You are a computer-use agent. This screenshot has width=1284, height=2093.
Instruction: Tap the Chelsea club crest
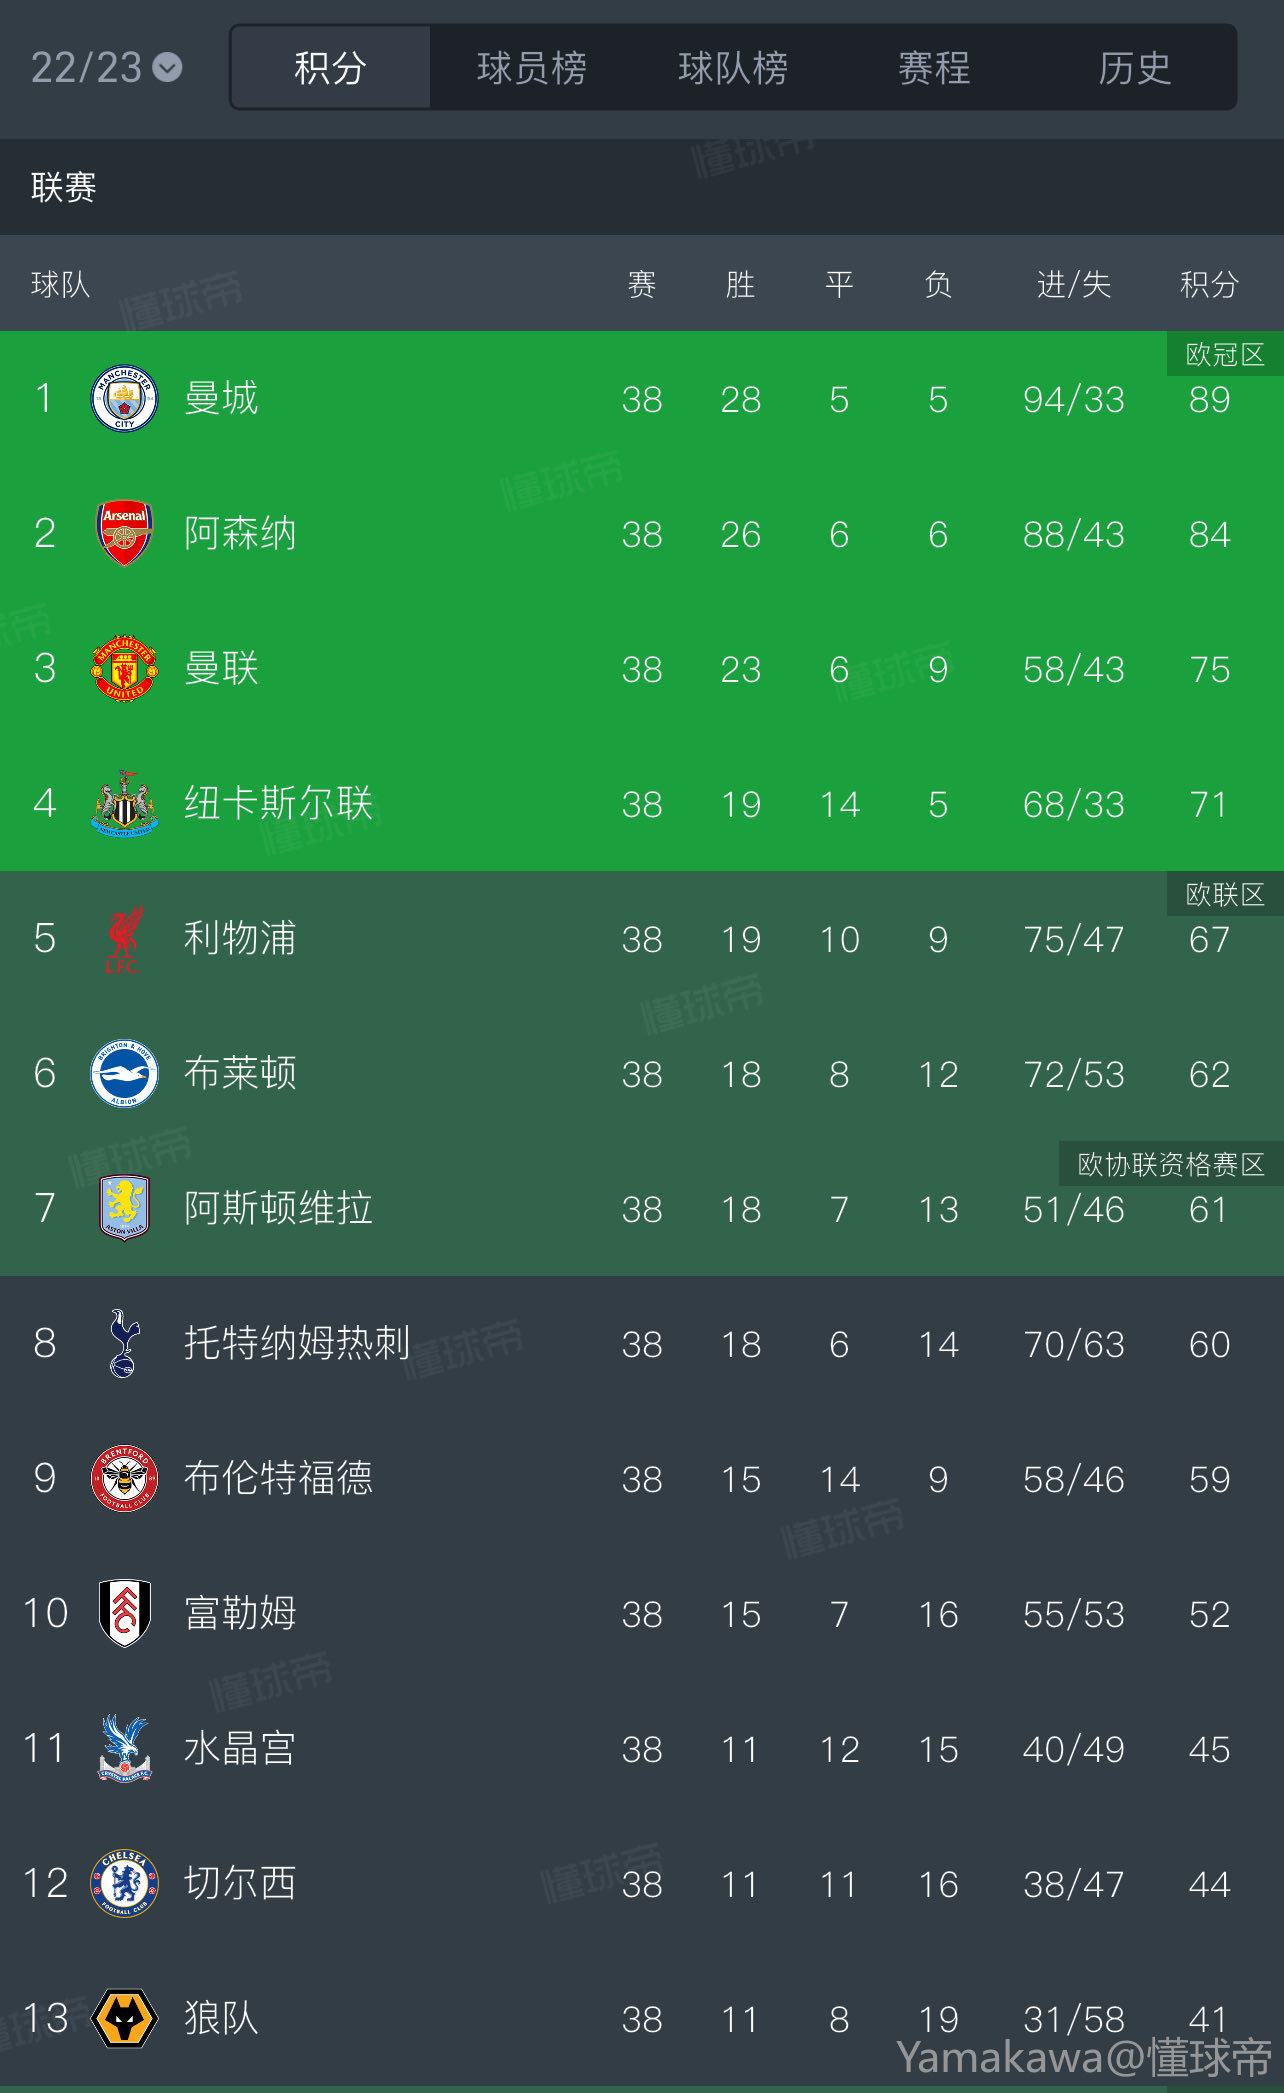pyautogui.click(x=124, y=1883)
